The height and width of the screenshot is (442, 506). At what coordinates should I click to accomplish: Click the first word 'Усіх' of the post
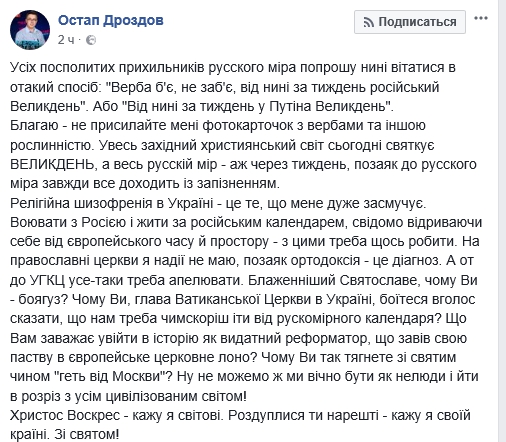[x=23, y=67]
